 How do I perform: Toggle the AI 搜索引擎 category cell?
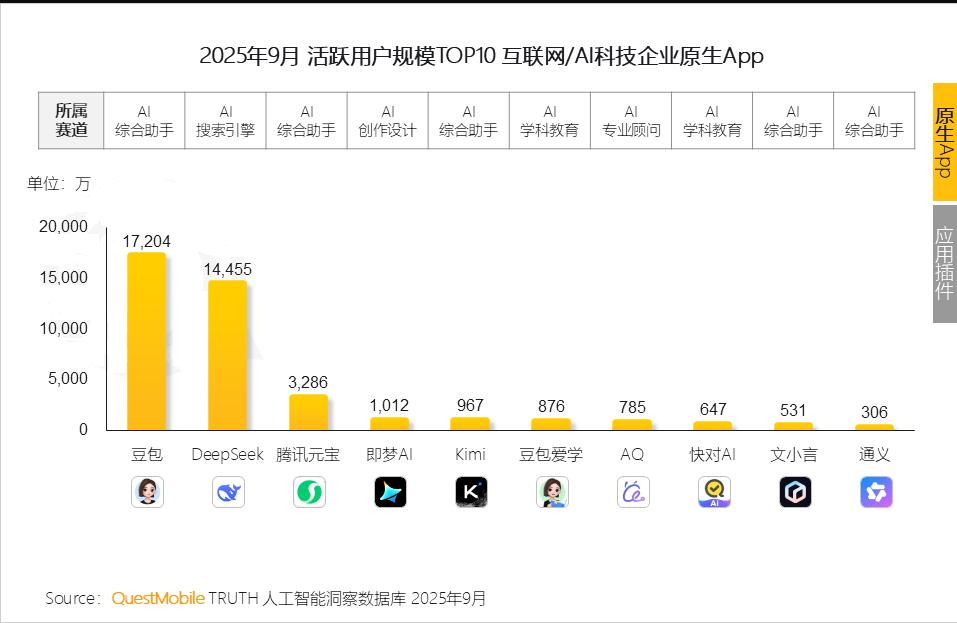[225, 120]
